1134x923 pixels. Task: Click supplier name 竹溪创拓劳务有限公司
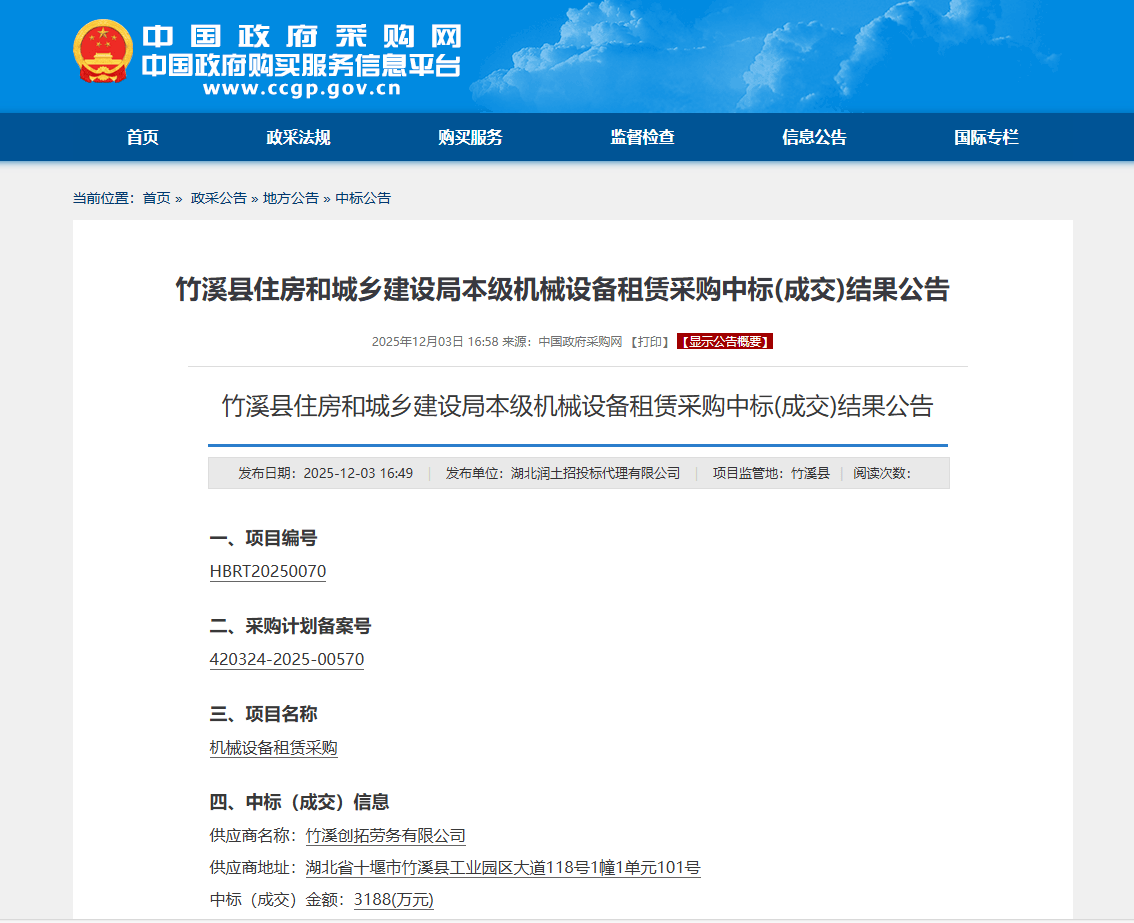coord(385,836)
